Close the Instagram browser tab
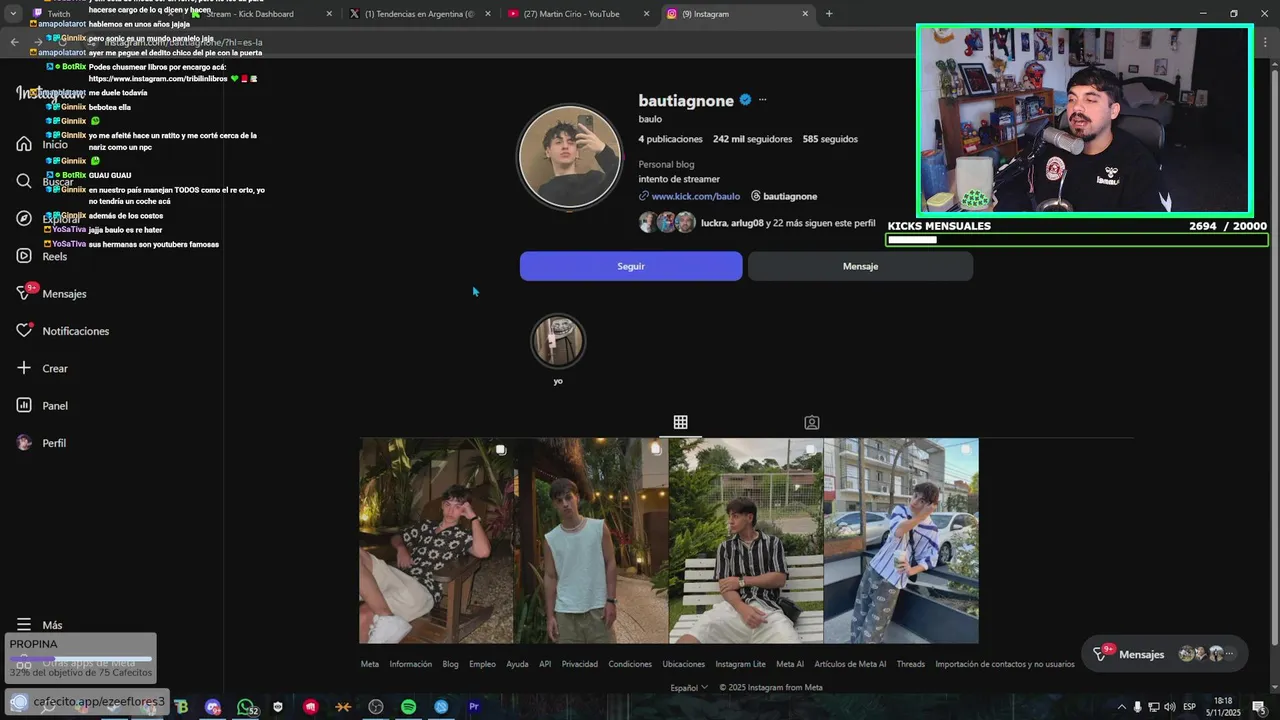 pos(805,14)
